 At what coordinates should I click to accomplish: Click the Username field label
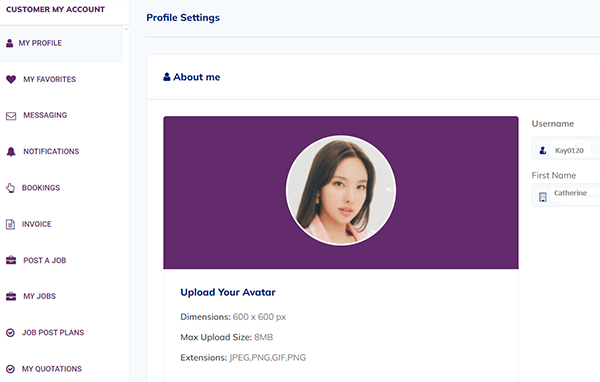click(x=553, y=124)
